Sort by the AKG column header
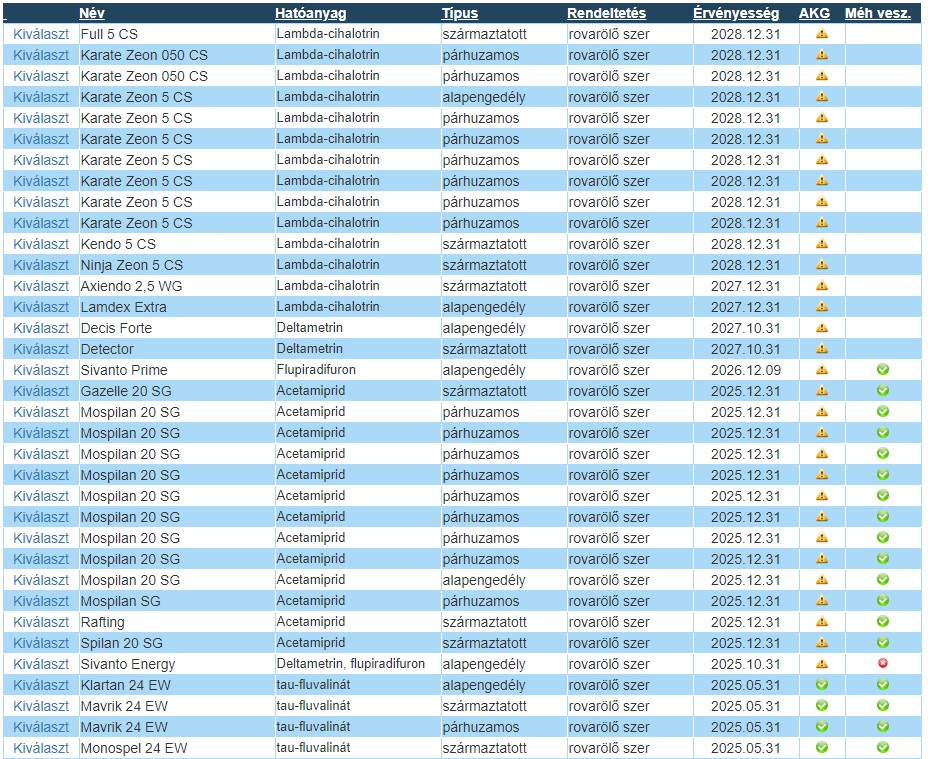The width and height of the screenshot is (928, 759). pos(814,13)
